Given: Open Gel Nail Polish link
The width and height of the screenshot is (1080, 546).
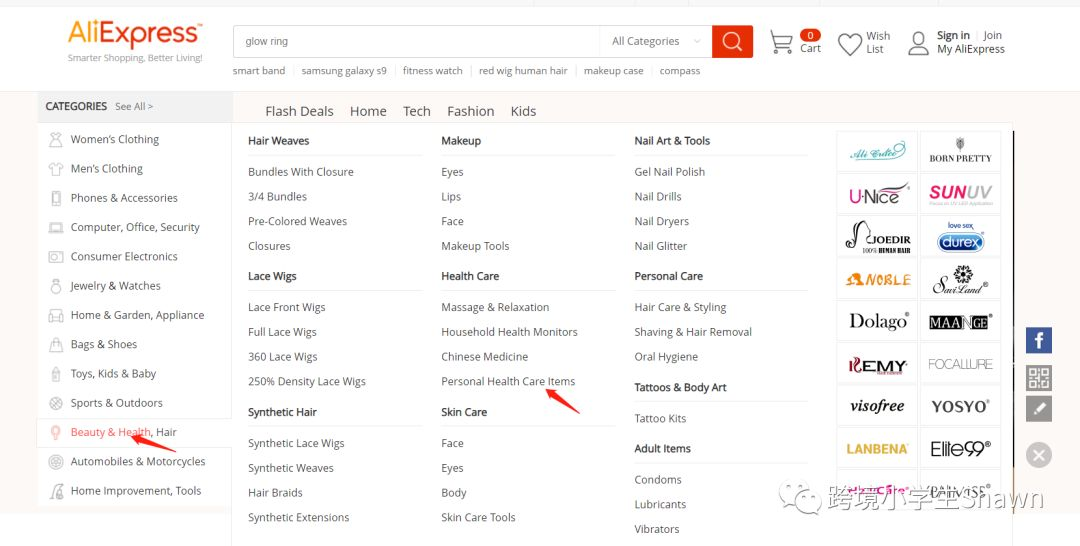Looking at the screenshot, I should (x=669, y=172).
